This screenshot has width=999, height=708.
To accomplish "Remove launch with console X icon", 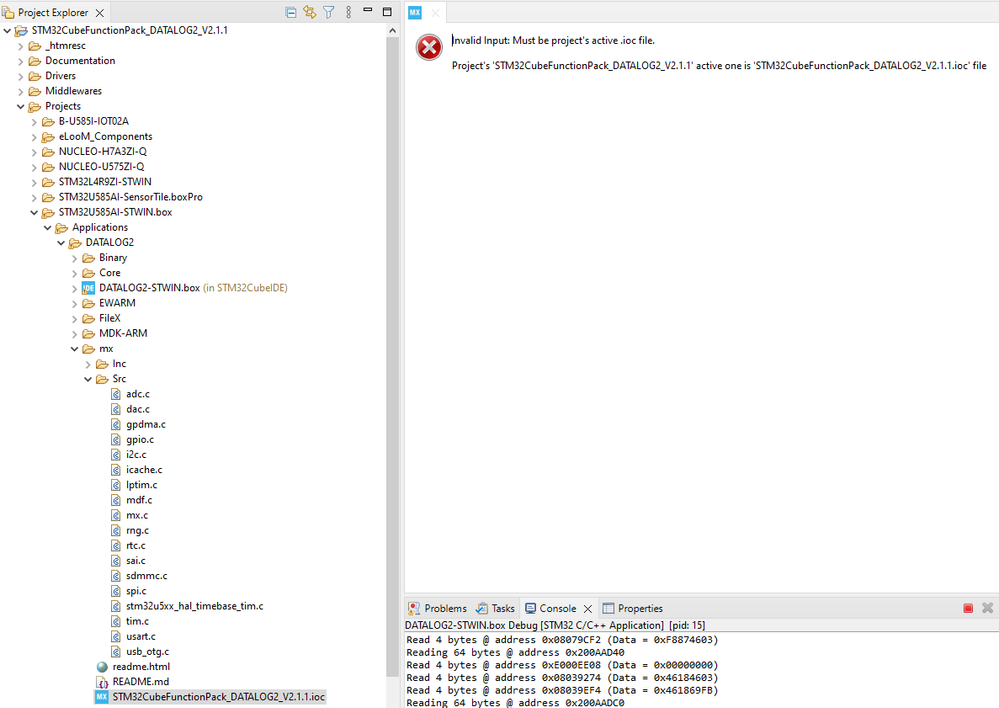I will (987, 608).
